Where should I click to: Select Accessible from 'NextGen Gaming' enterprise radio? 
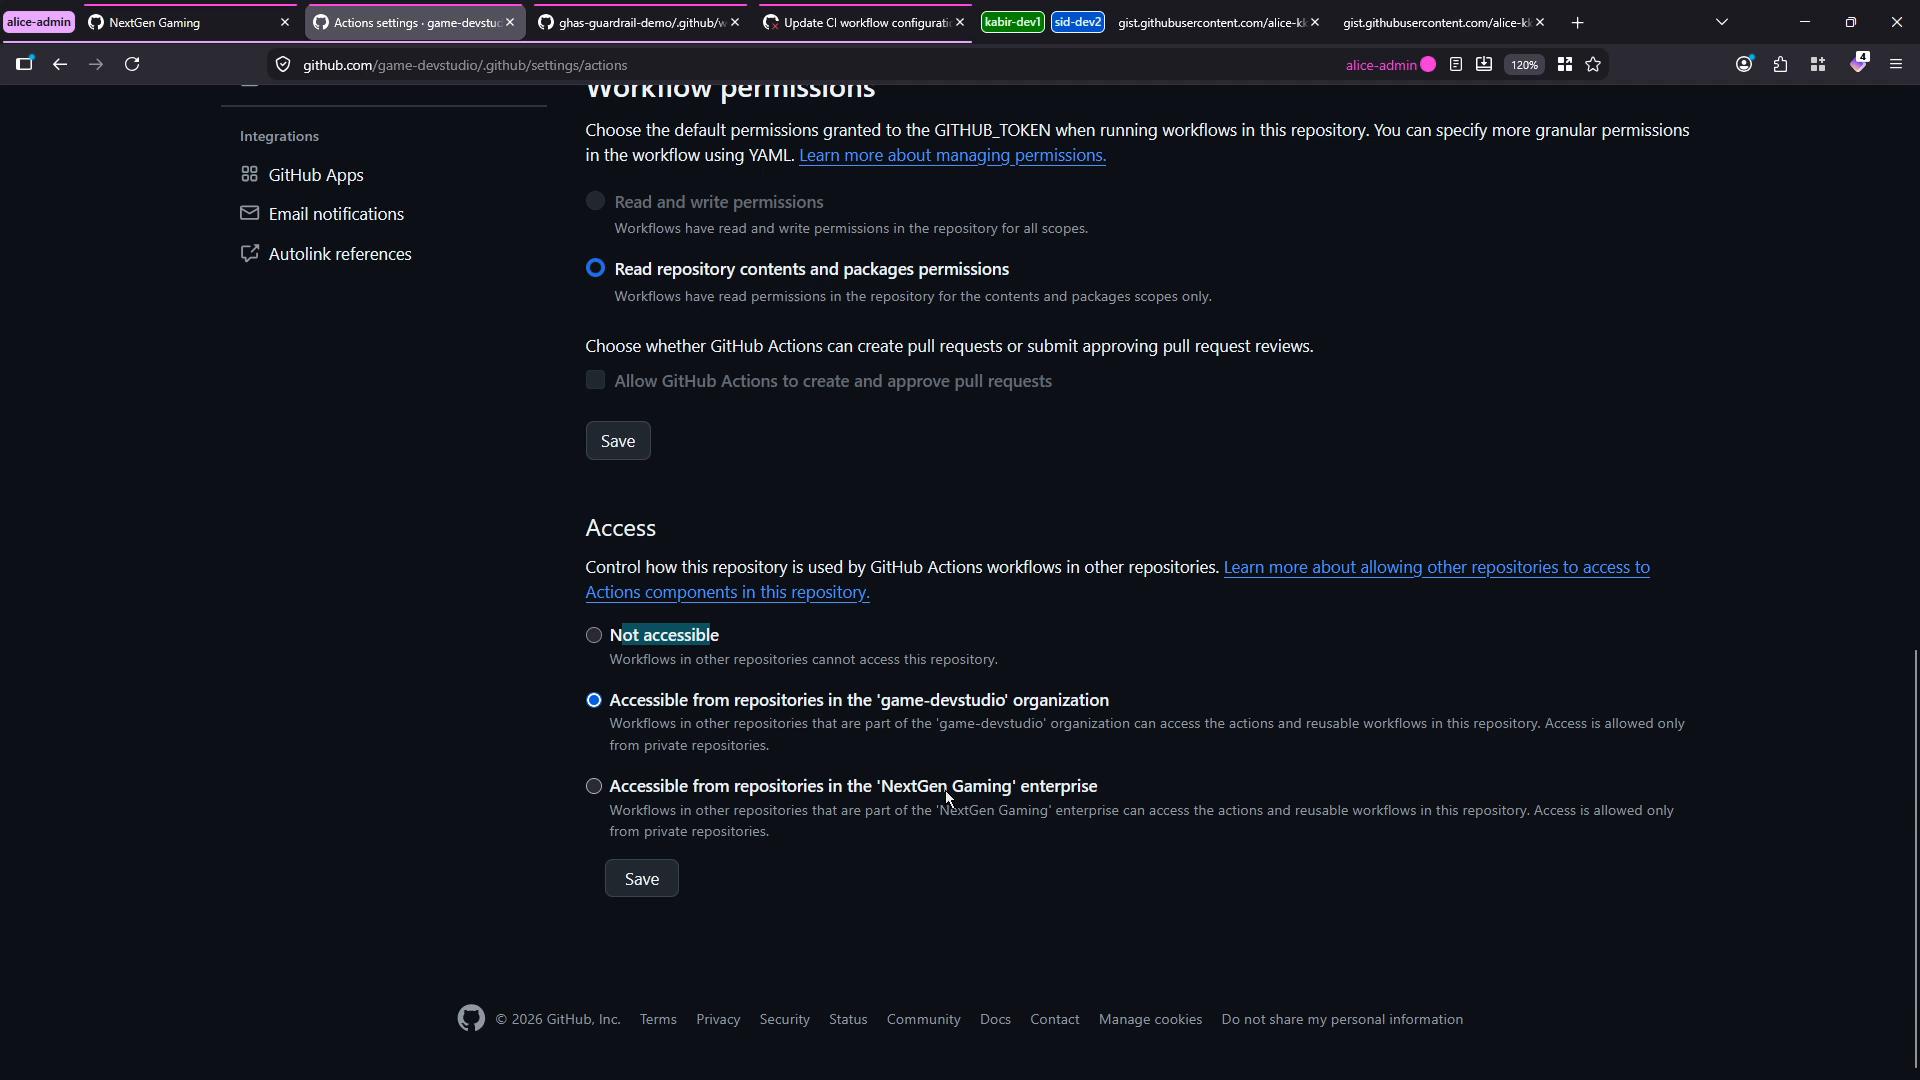(x=594, y=786)
